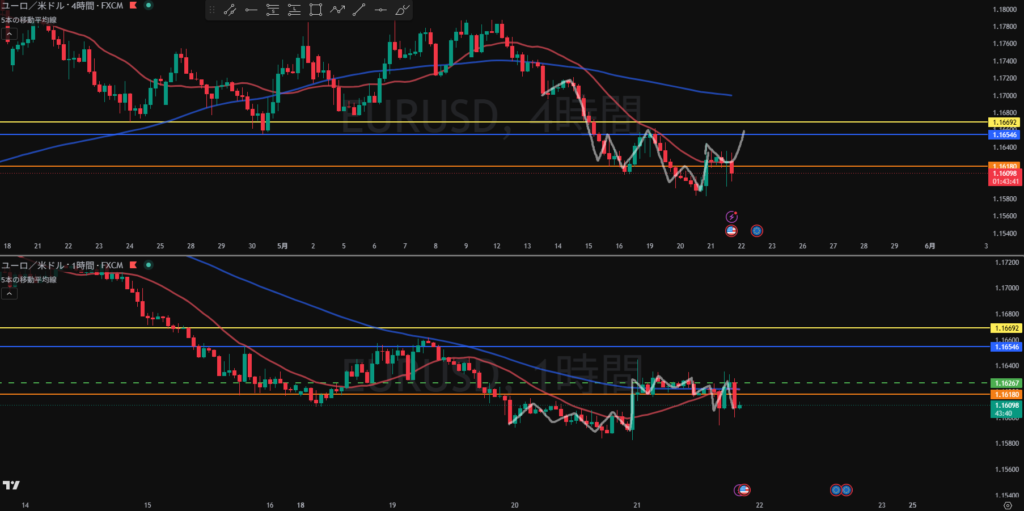The image size is (1024, 511).
Task: Click the yellow 1.16692 price label on the 4-hour chart
Action: pos(1003,122)
